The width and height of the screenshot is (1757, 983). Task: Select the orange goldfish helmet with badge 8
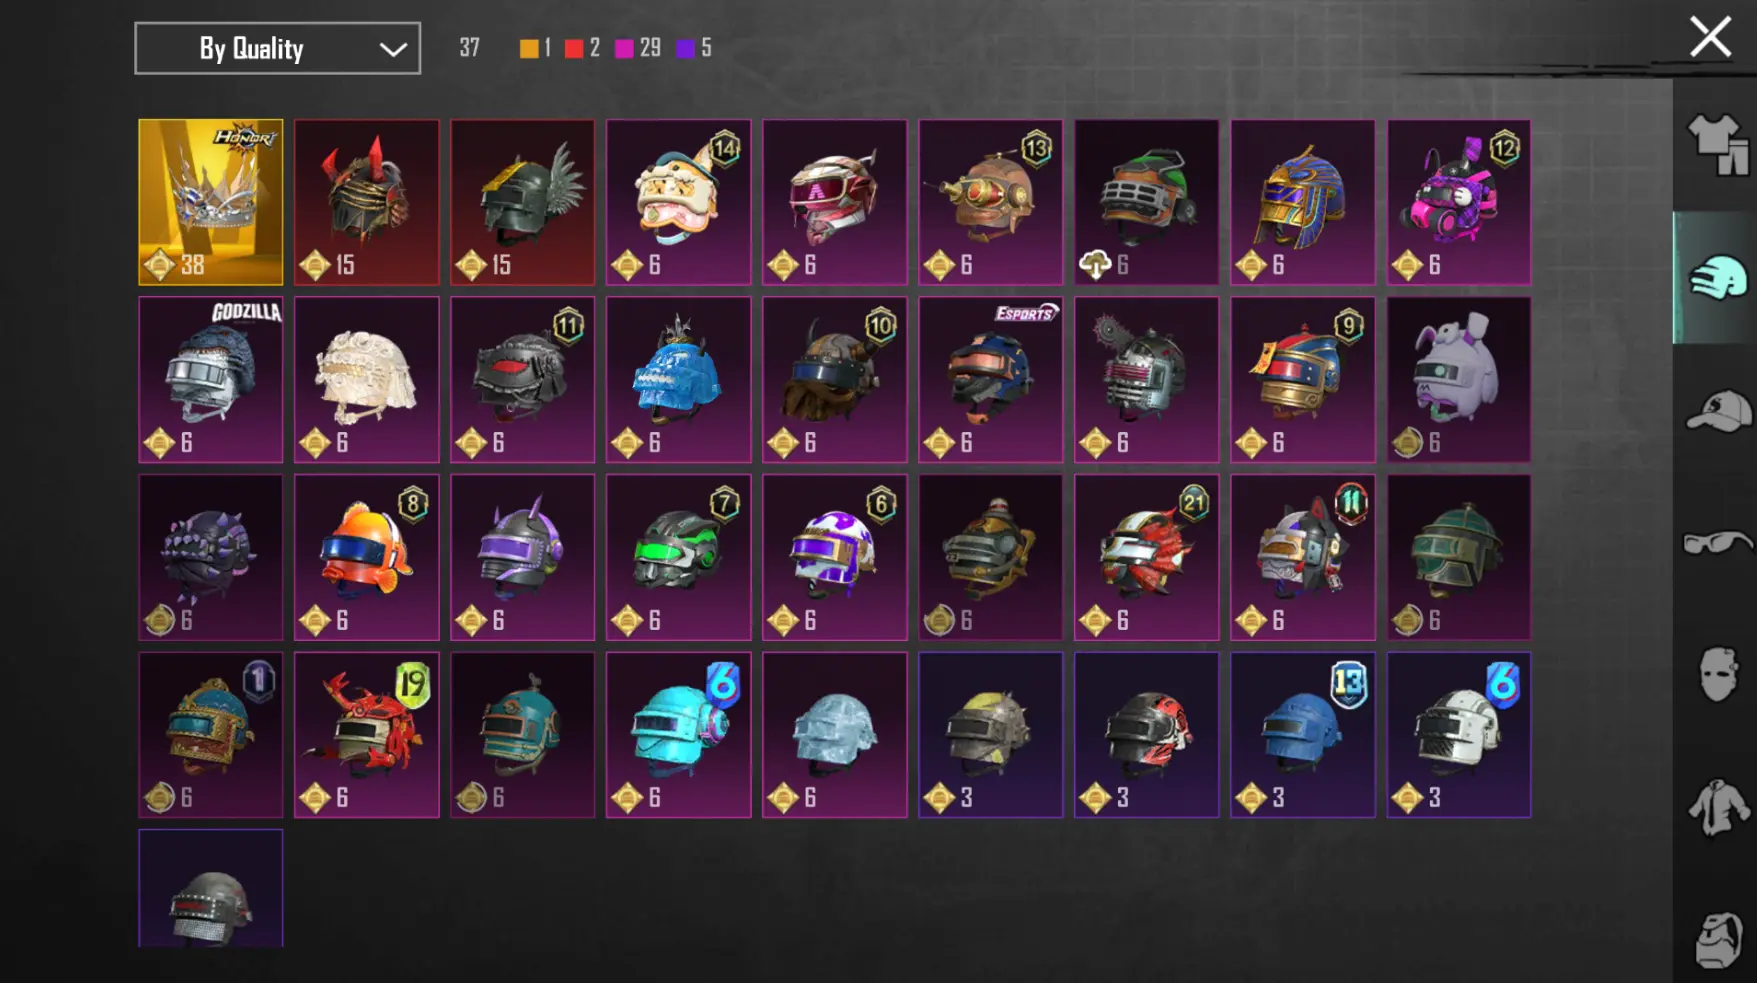[x=366, y=557]
